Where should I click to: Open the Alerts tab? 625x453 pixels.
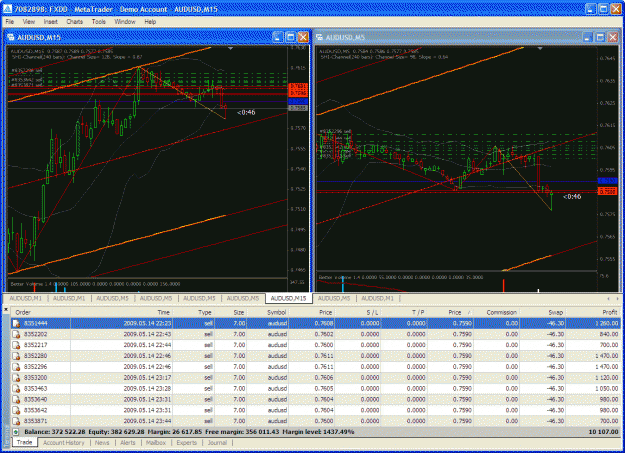pyautogui.click(x=128, y=443)
